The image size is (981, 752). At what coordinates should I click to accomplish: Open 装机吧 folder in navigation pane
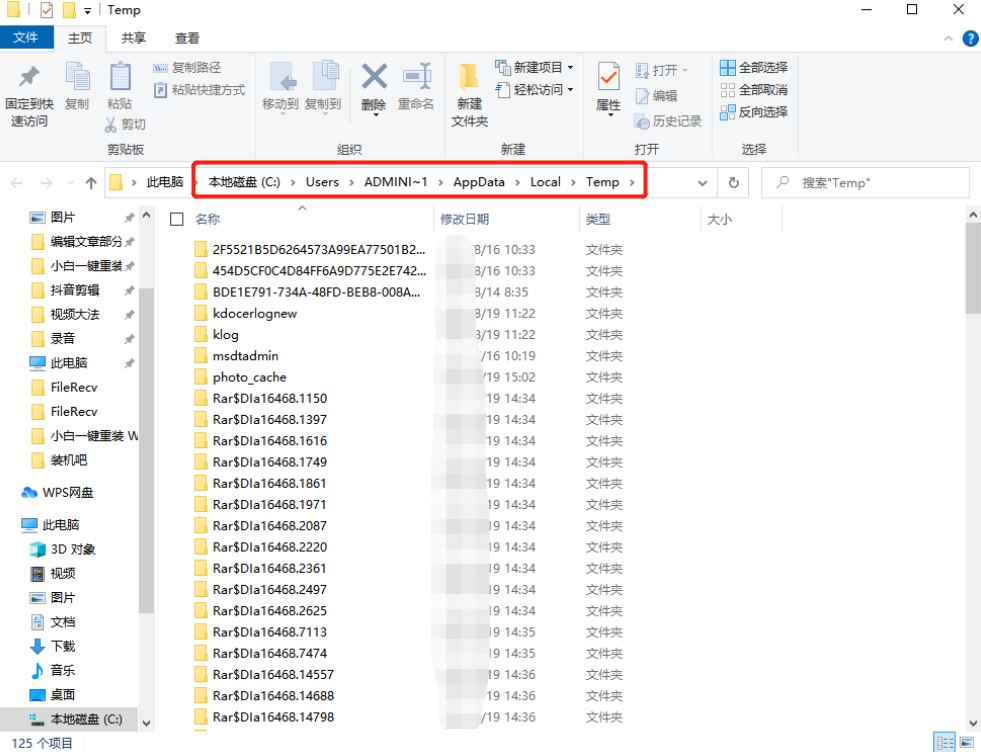point(59,460)
